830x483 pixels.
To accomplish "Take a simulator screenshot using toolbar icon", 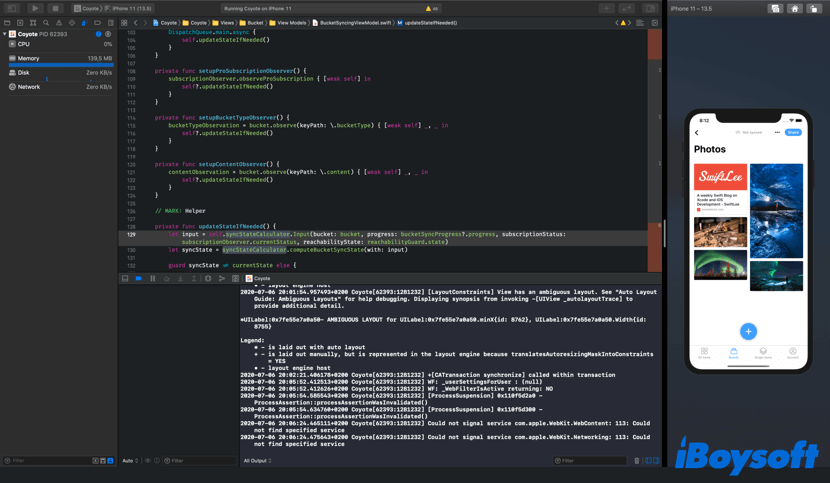I will click(x=775, y=8).
